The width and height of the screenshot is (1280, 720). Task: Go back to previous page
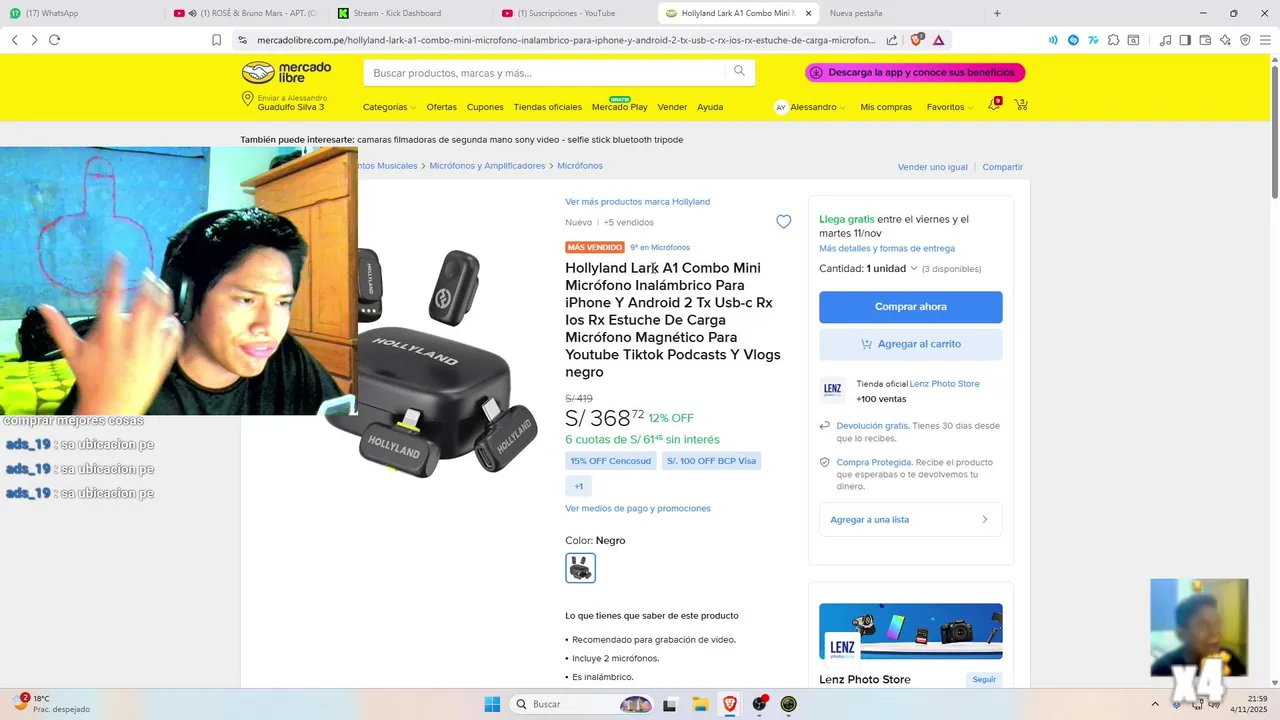[15, 40]
